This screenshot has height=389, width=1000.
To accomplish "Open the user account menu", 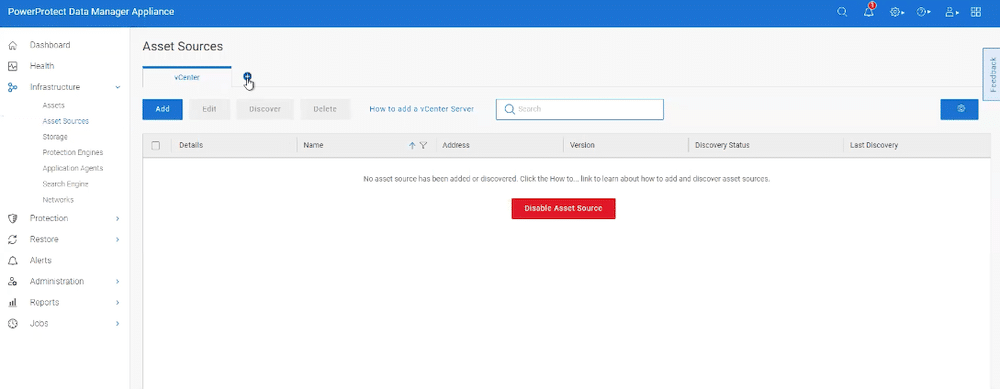I will click(952, 12).
